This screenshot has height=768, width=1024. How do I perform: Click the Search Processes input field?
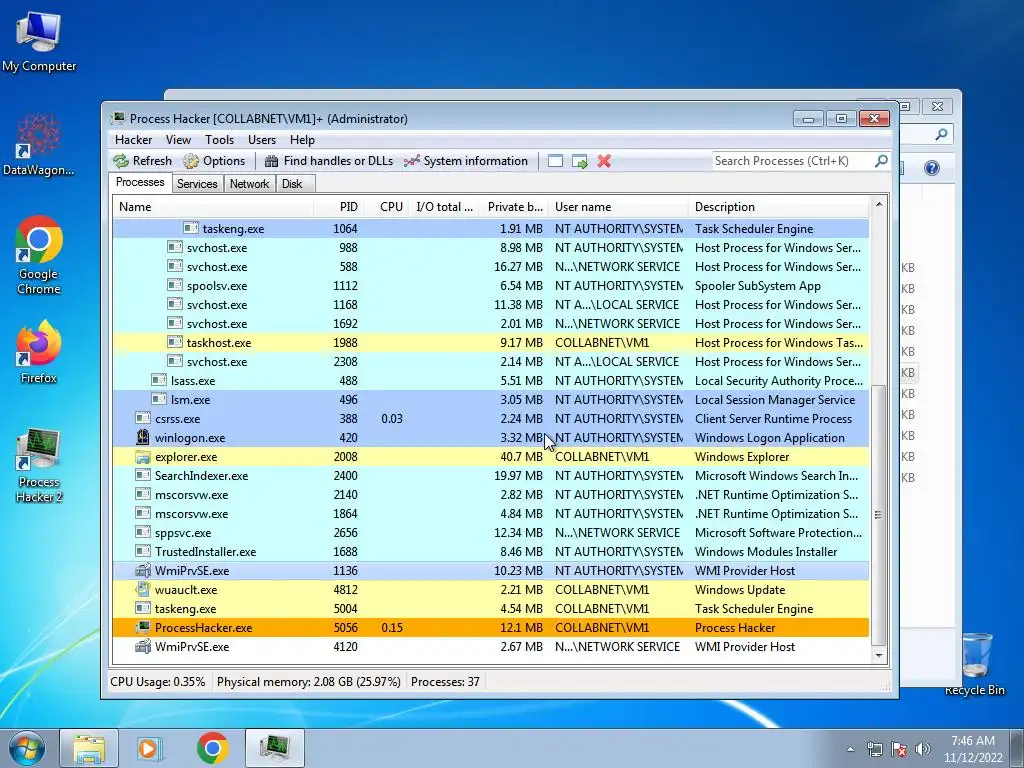[x=793, y=161]
